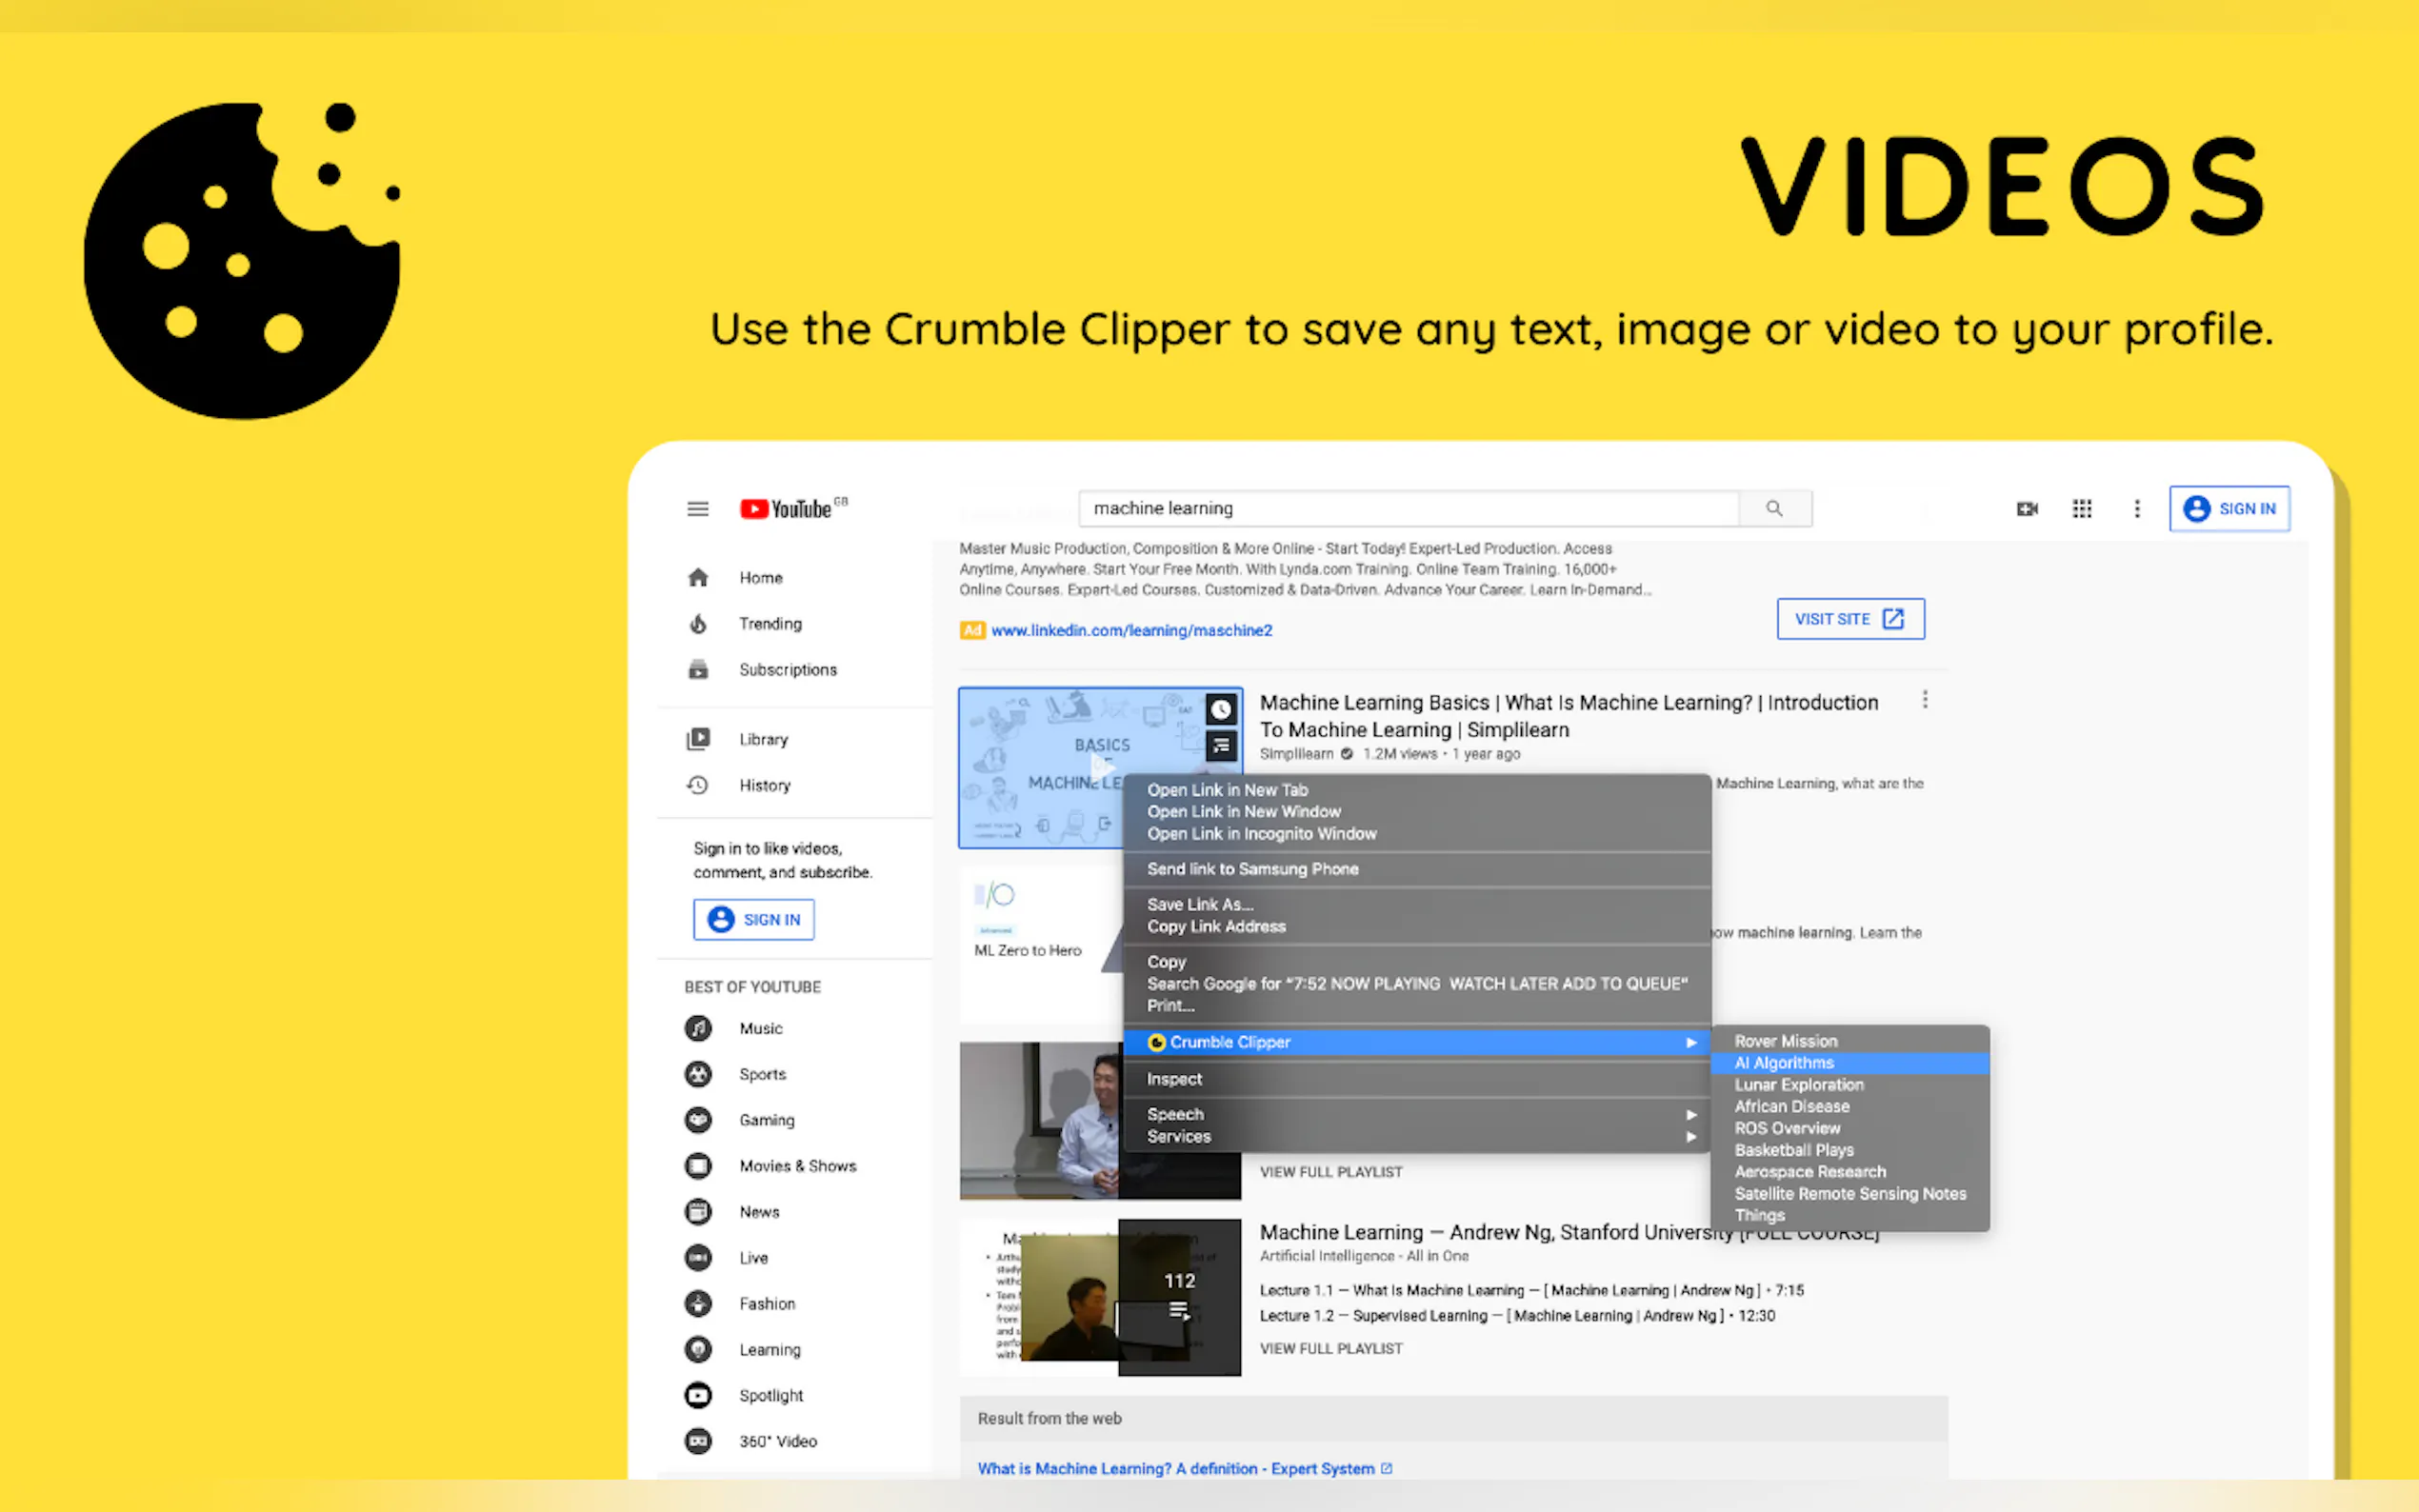2419x1512 pixels.
Task: Open the Andrew Ng 112-video playlist thumbnail
Action: [1100, 1297]
